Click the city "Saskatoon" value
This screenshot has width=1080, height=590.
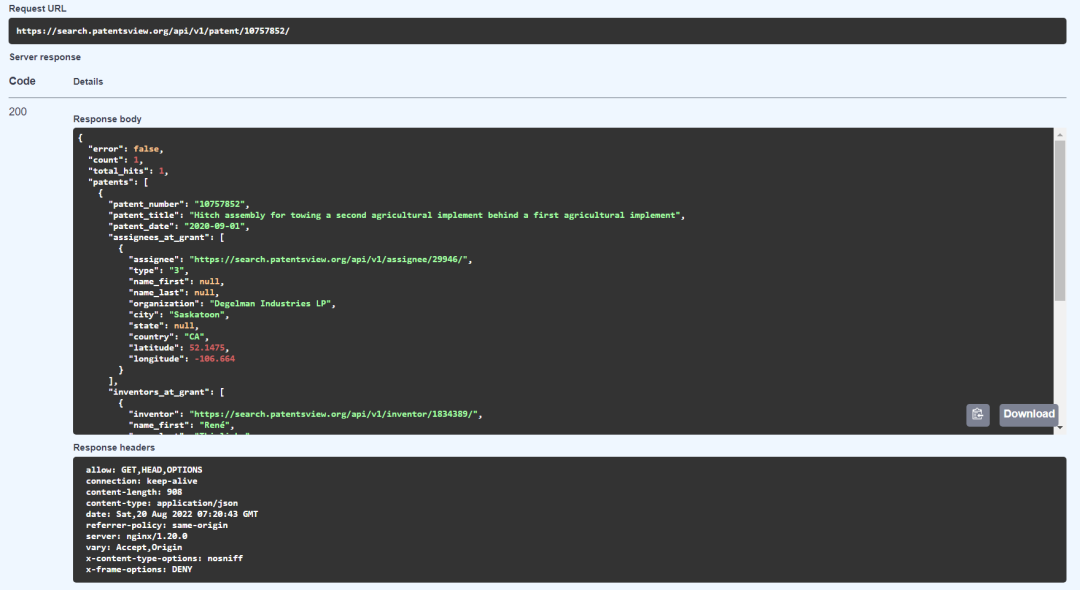[x=197, y=314]
